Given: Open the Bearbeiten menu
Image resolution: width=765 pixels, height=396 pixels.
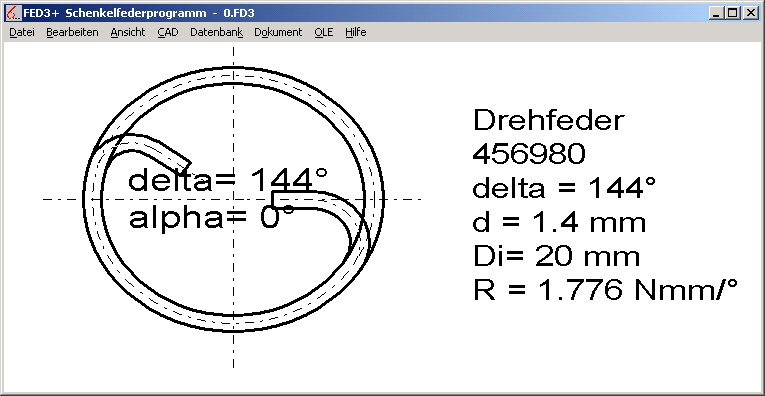Looking at the screenshot, I should 72,33.
